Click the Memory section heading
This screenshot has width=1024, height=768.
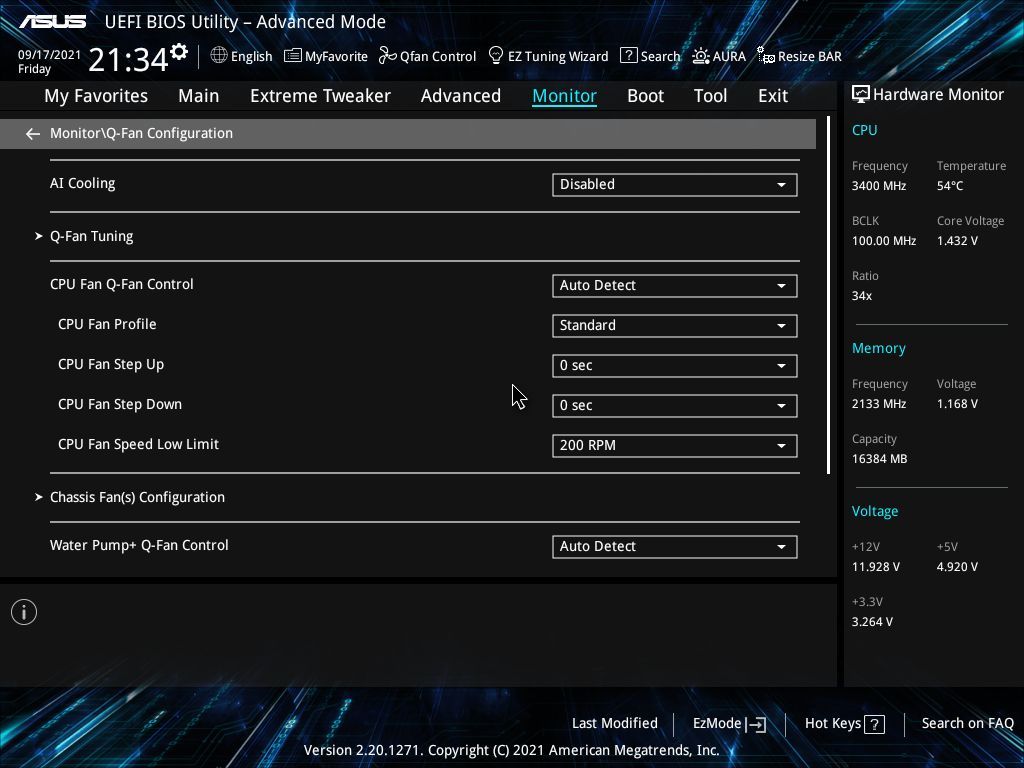[878, 349]
